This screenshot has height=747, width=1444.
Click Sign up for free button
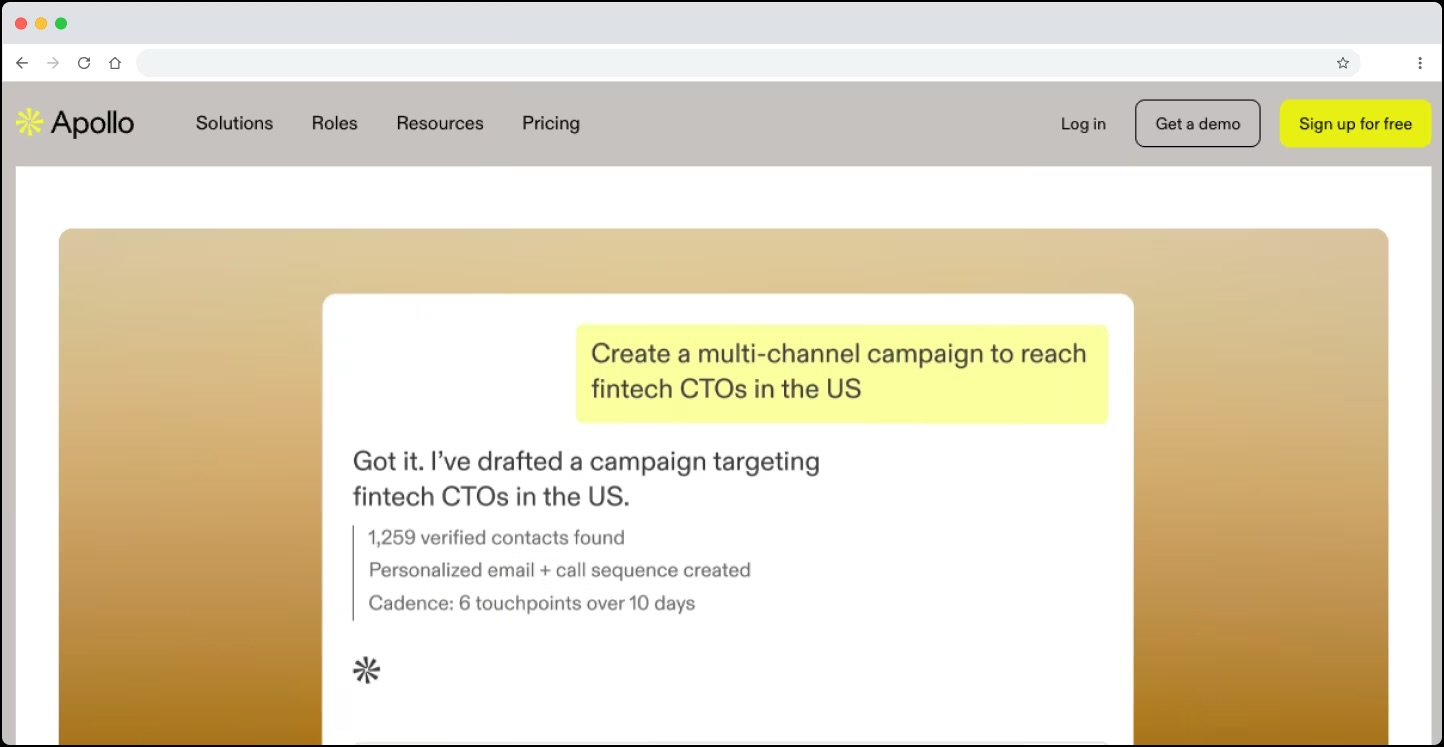coord(1355,124)
